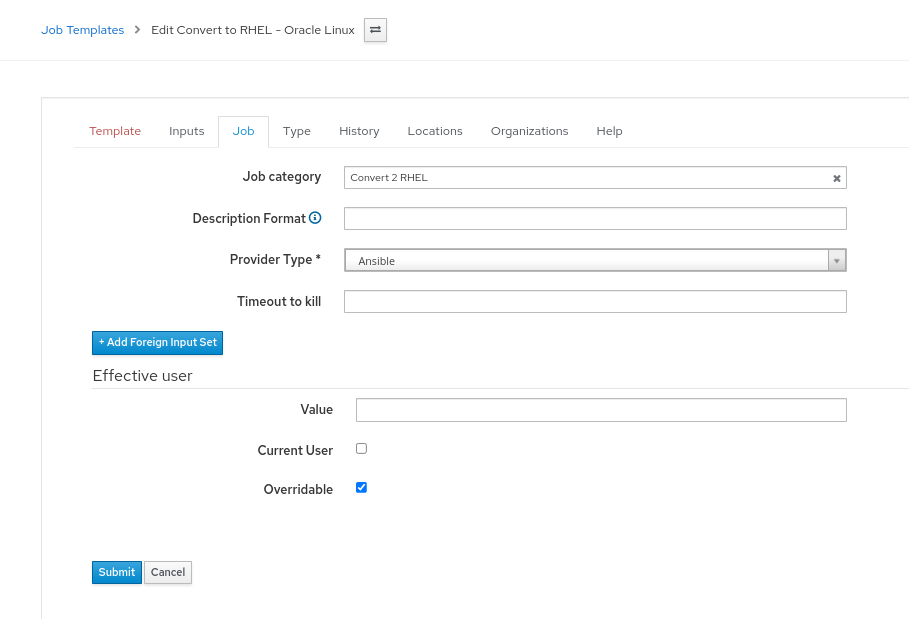909x619 pixels.
Task: Uncheck the Overridable checkbox
Action: point(362,488)
